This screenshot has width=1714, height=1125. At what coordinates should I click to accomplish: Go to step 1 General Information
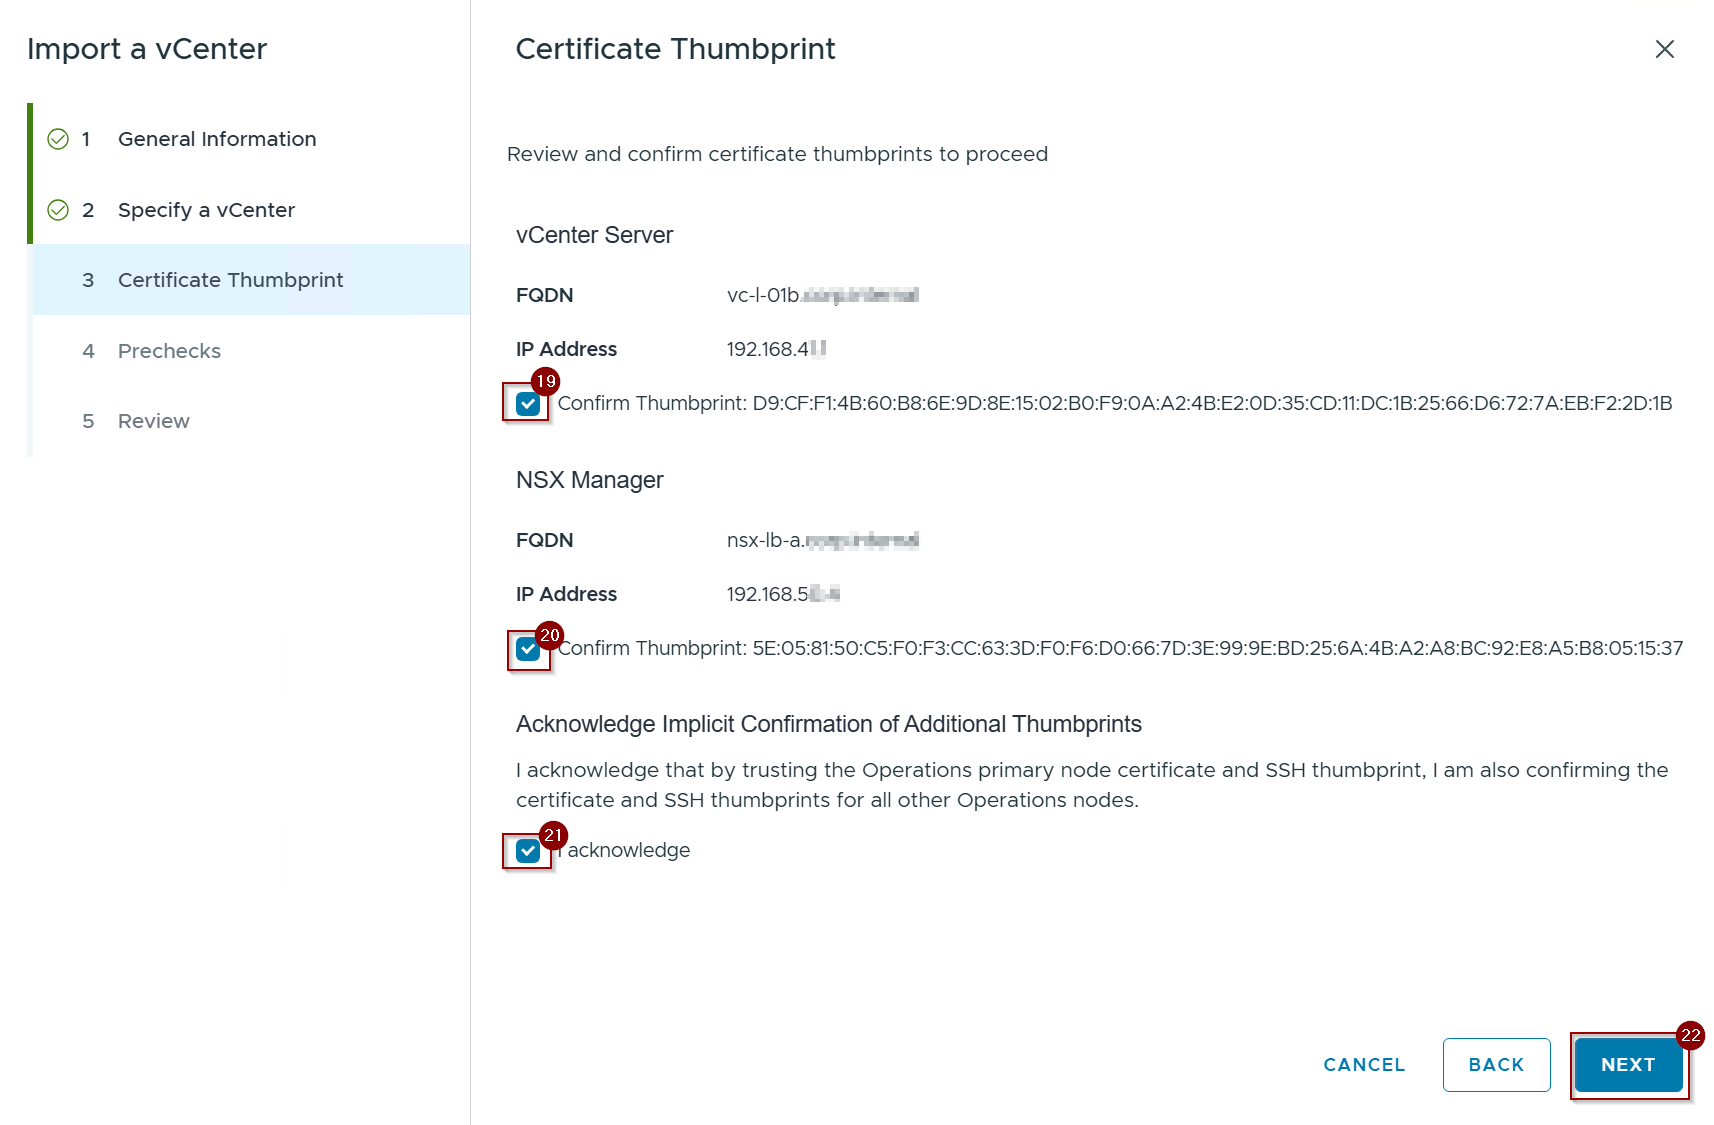pos(216,139)
